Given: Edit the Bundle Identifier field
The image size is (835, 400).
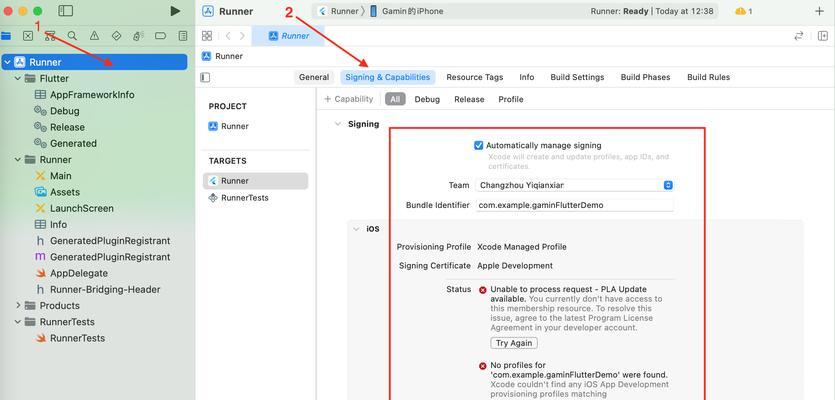Looking at the screenshot, I should coord(574,205).
